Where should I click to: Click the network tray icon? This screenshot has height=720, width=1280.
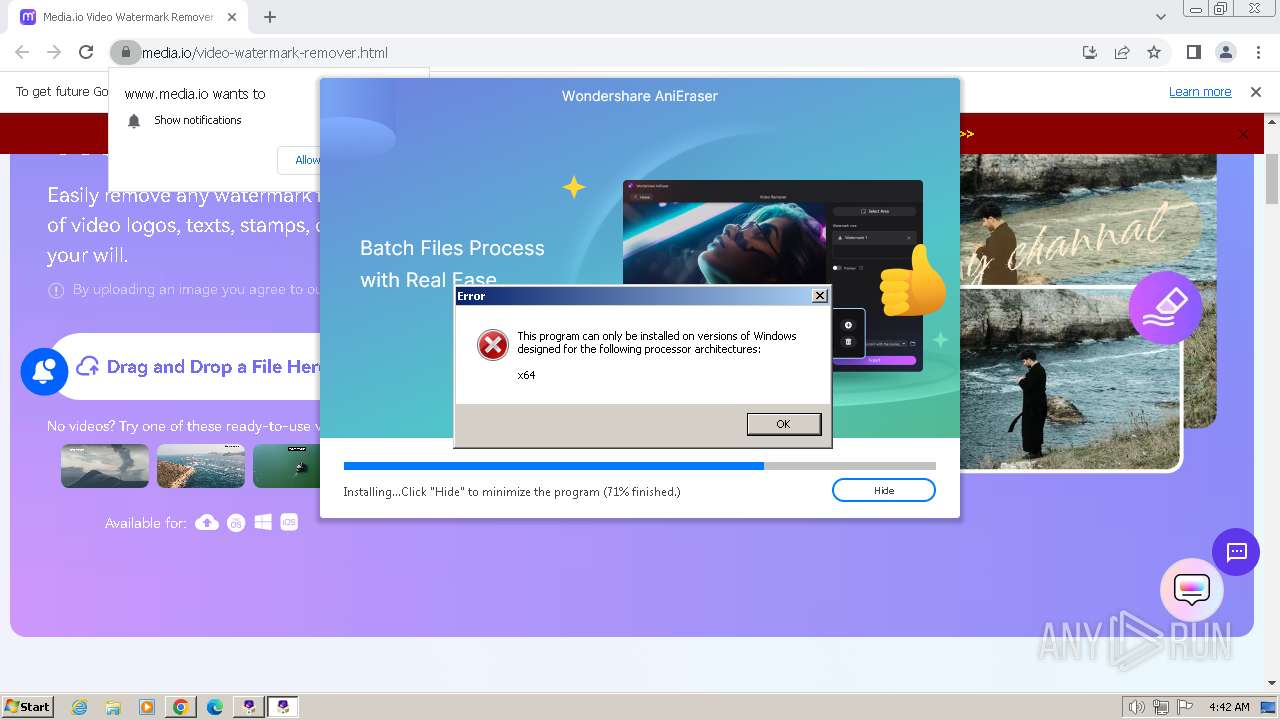coord(1161,707)
